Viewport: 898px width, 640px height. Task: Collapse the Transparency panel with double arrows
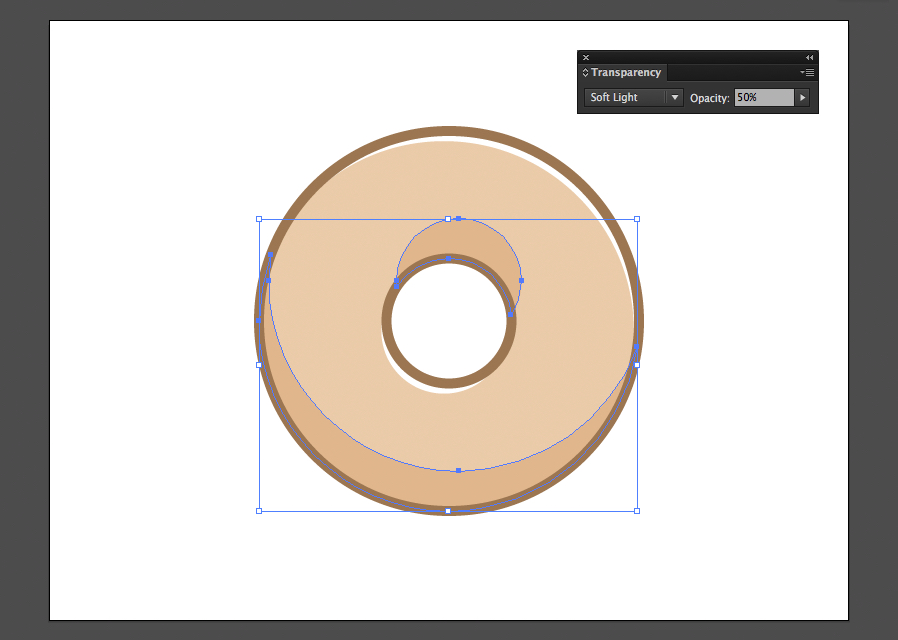[x=809, y=57]
